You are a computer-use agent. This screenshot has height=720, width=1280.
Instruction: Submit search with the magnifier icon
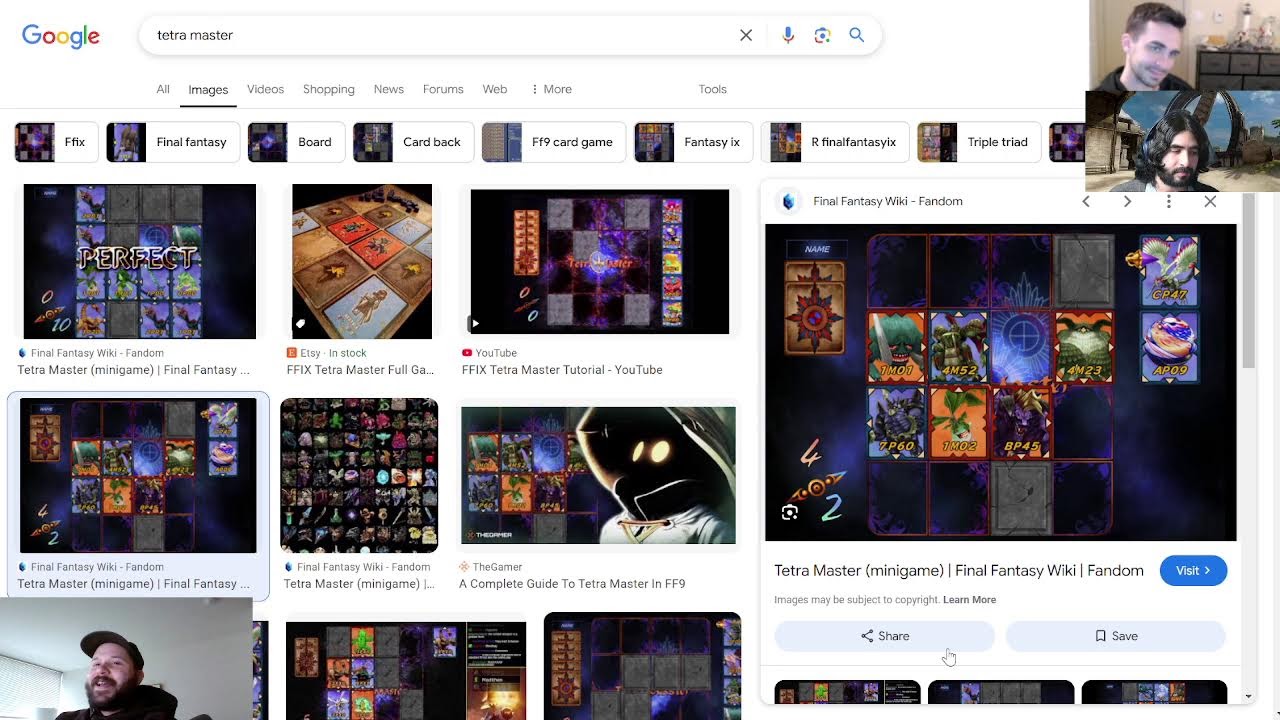tap(857, 35)
